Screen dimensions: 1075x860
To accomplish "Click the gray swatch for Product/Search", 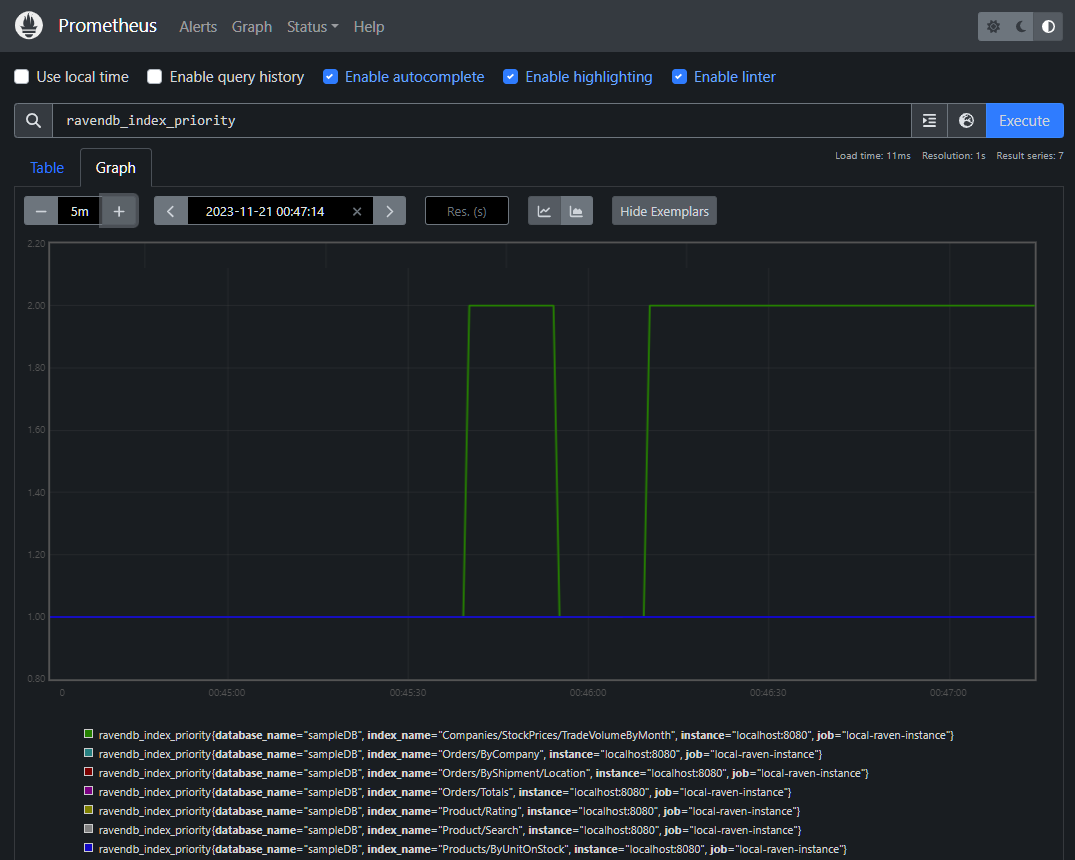I will pos(88,829).
